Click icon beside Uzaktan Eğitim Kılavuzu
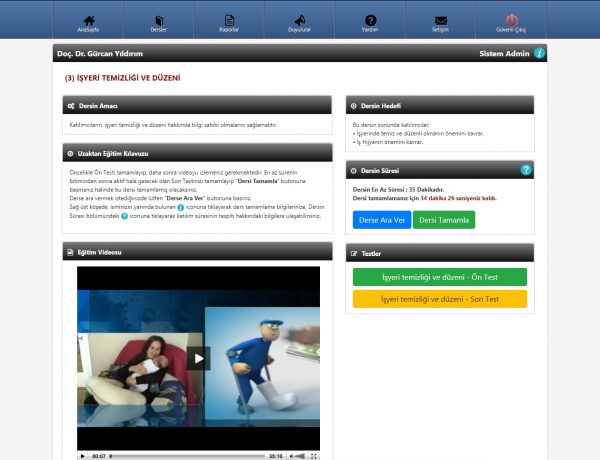Screen dimensions: 600x460 pos(70,153)
